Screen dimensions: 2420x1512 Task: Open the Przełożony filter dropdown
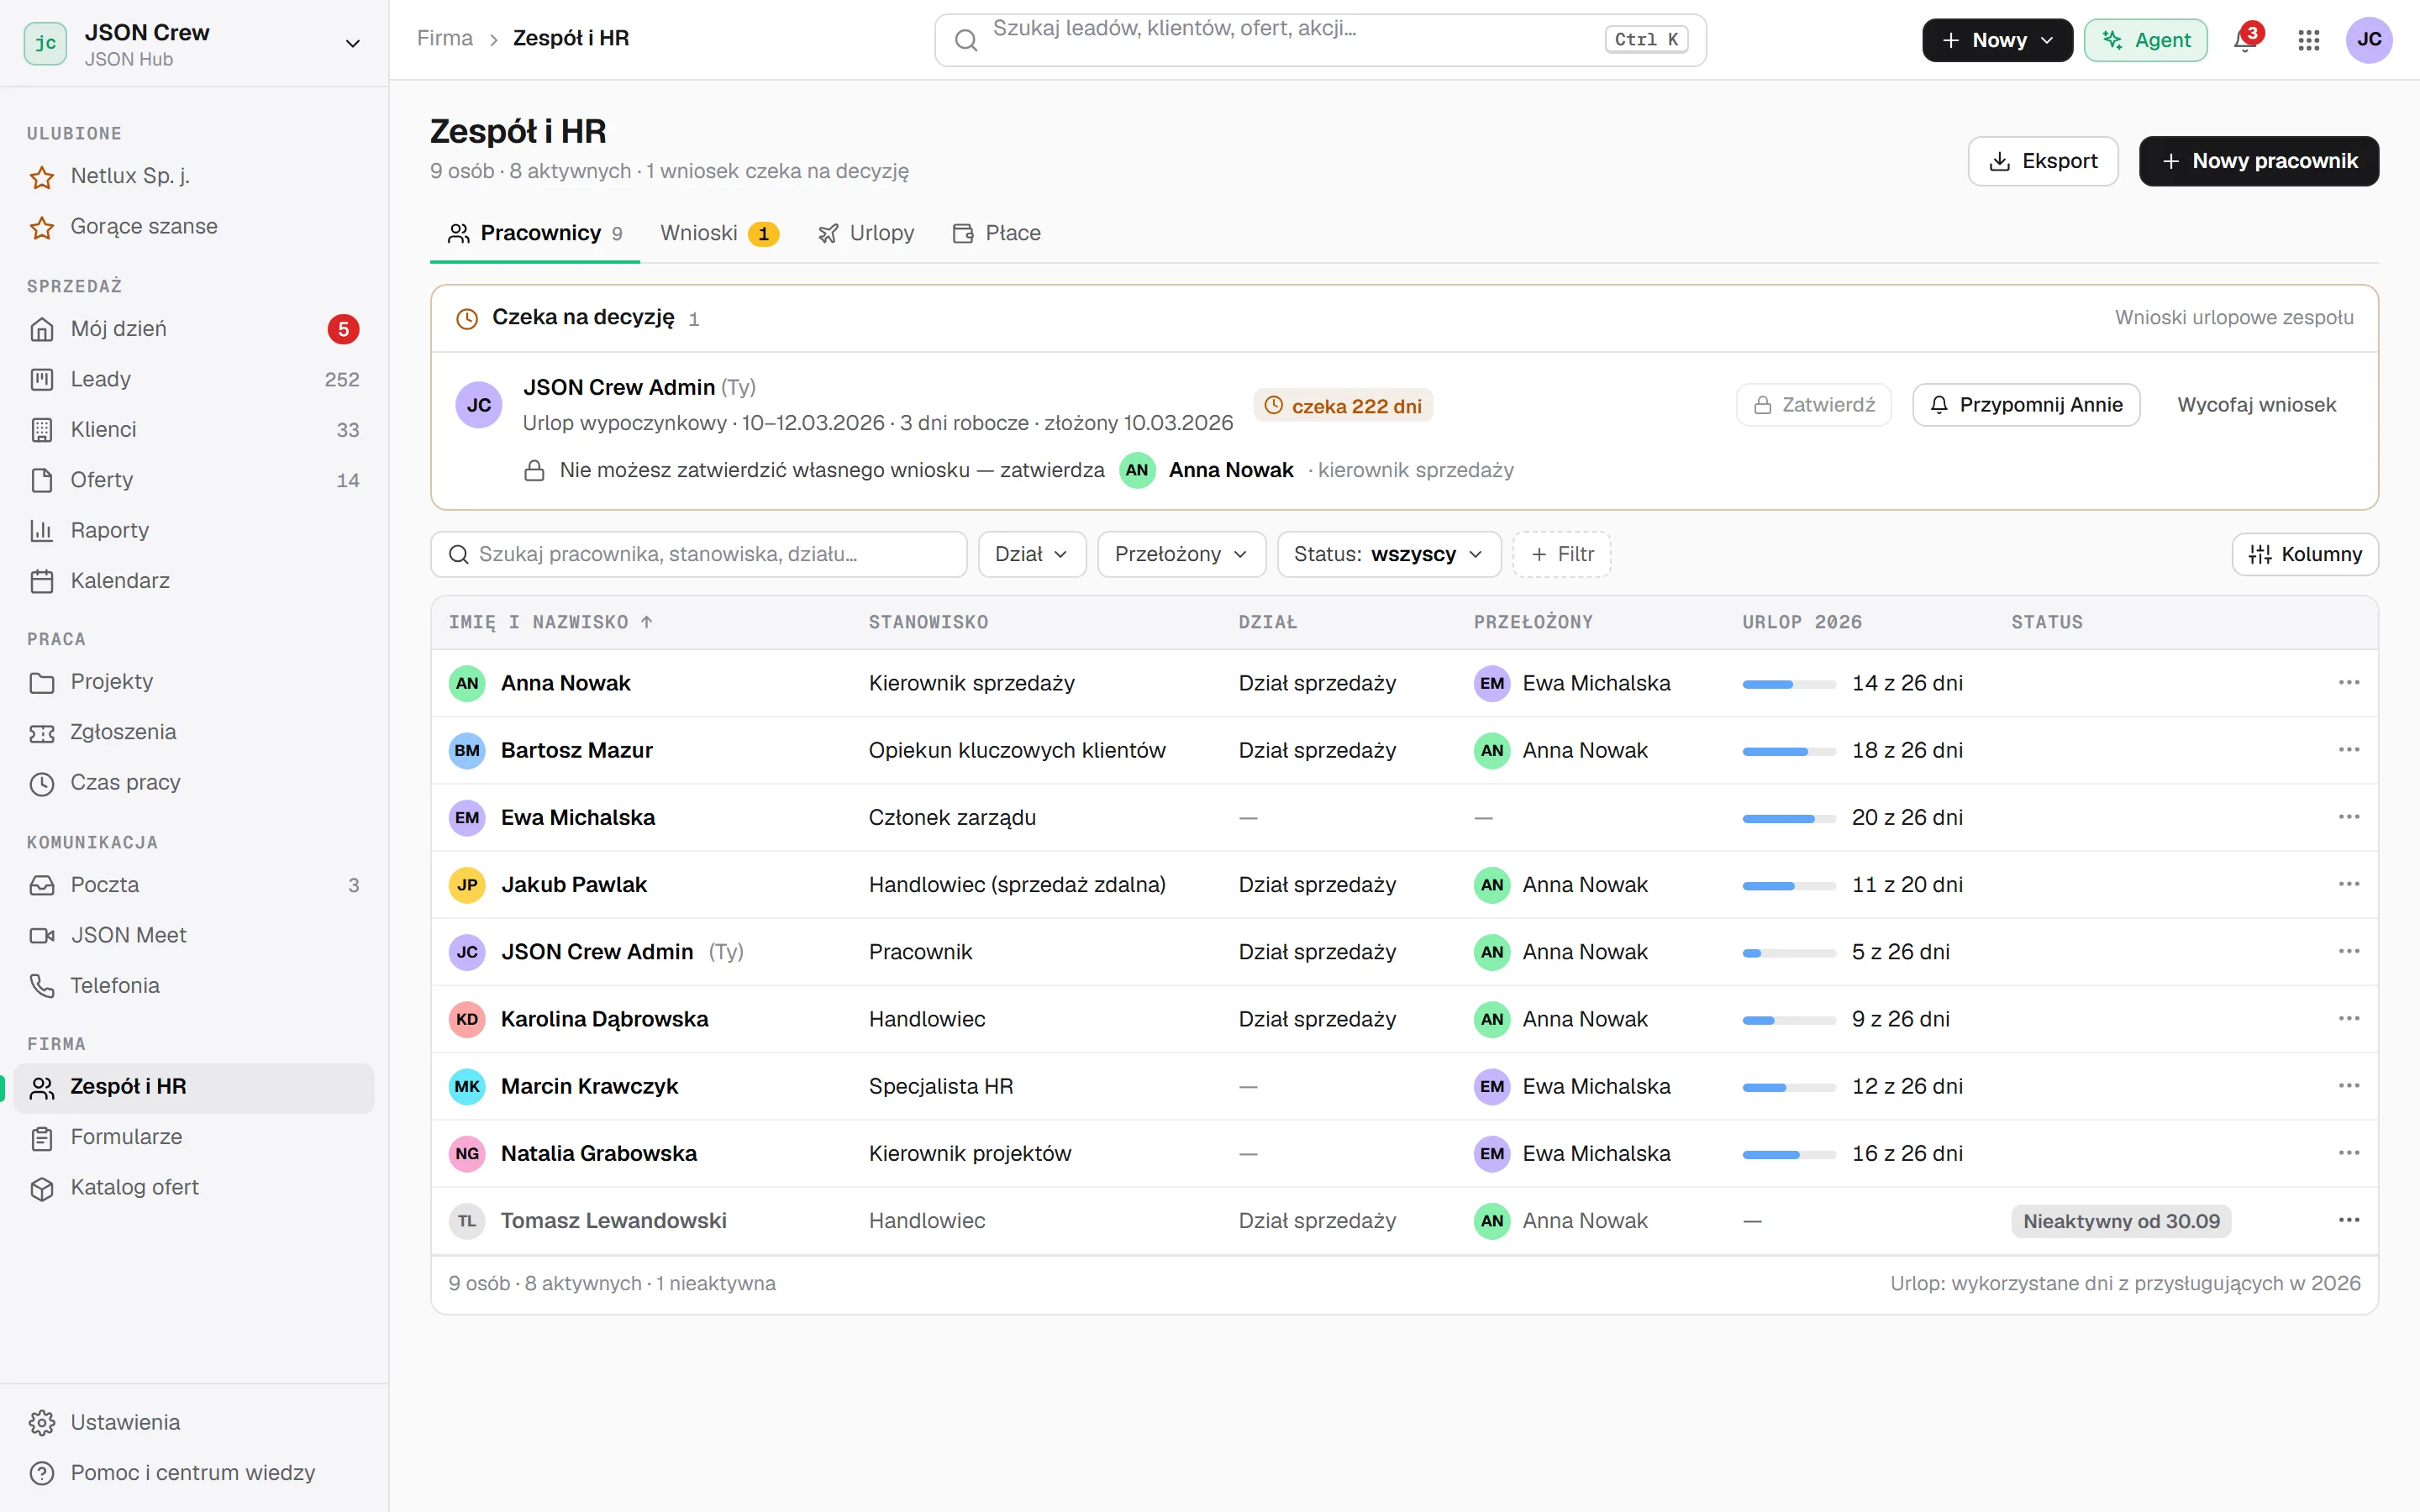coord(1181,554)
